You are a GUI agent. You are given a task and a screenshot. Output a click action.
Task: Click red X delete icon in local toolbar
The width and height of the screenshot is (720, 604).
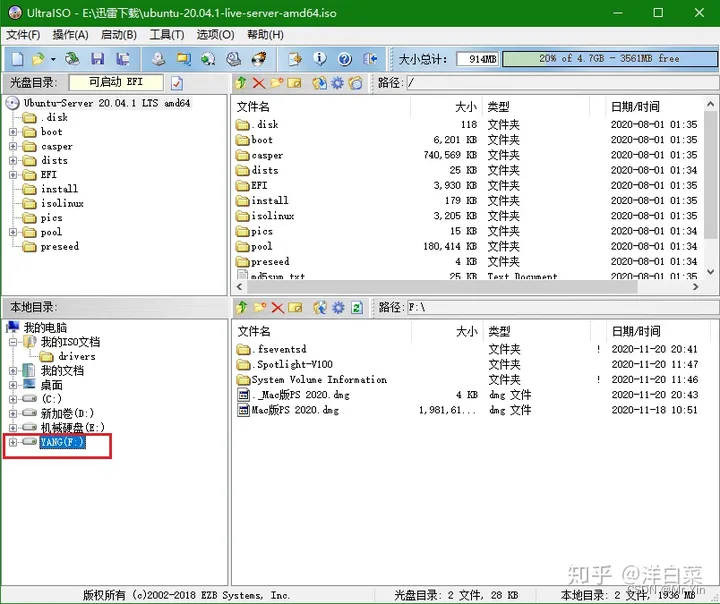pyautogui.click(x=277, y=307)
